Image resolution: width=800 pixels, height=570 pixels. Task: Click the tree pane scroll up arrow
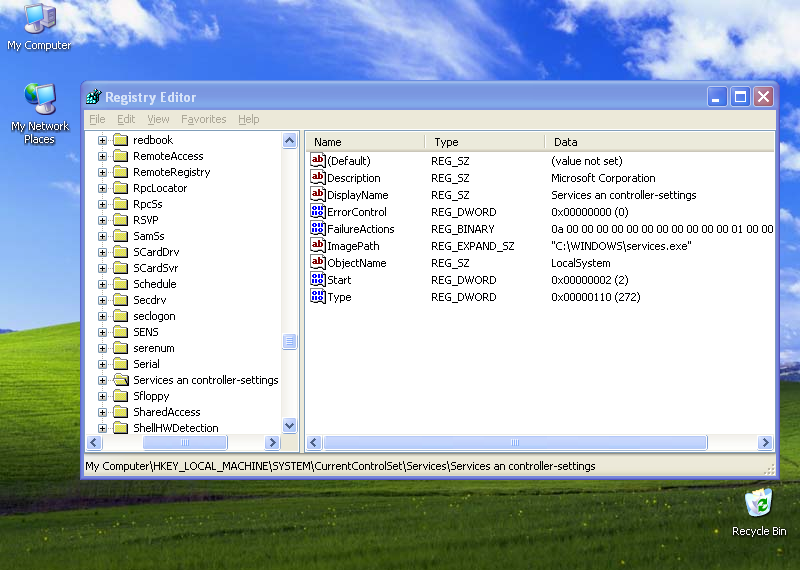[289, 140]
